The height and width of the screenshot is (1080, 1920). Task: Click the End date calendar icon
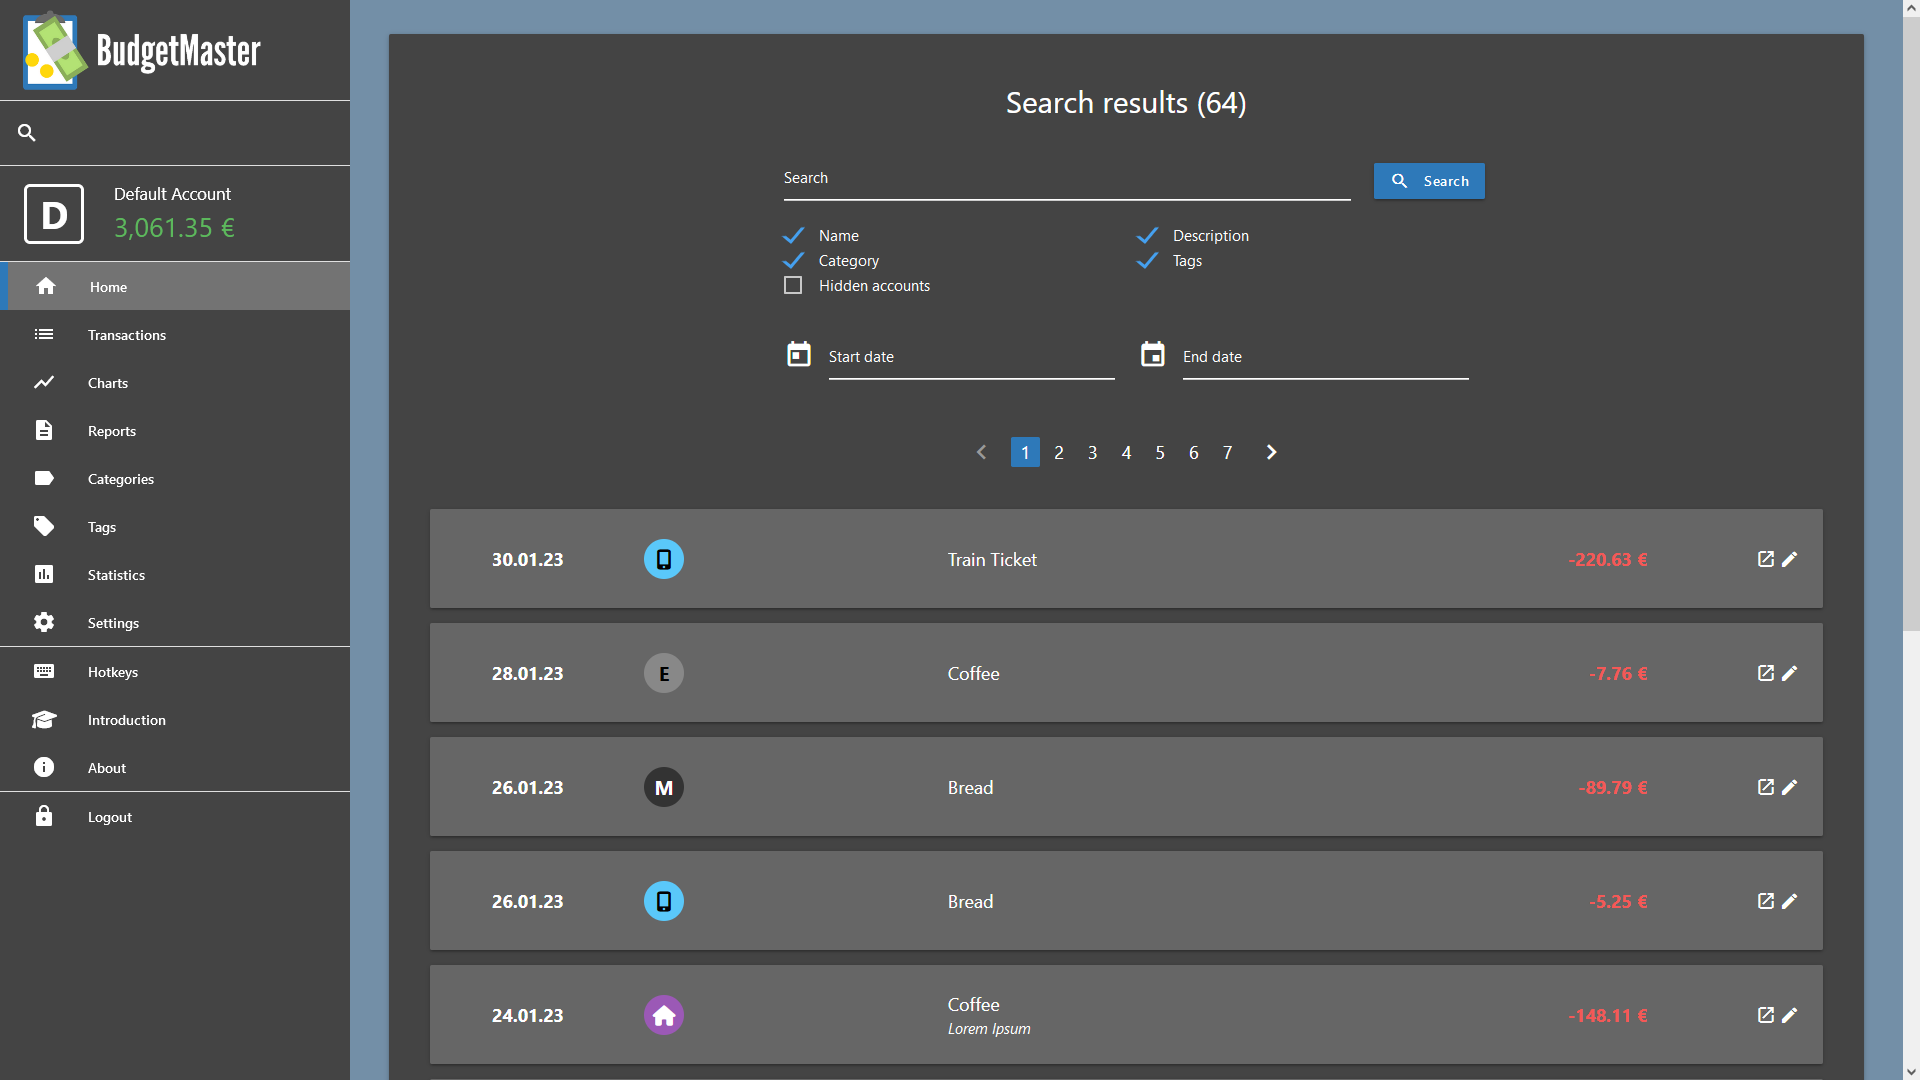click(x=1153, y=354)
